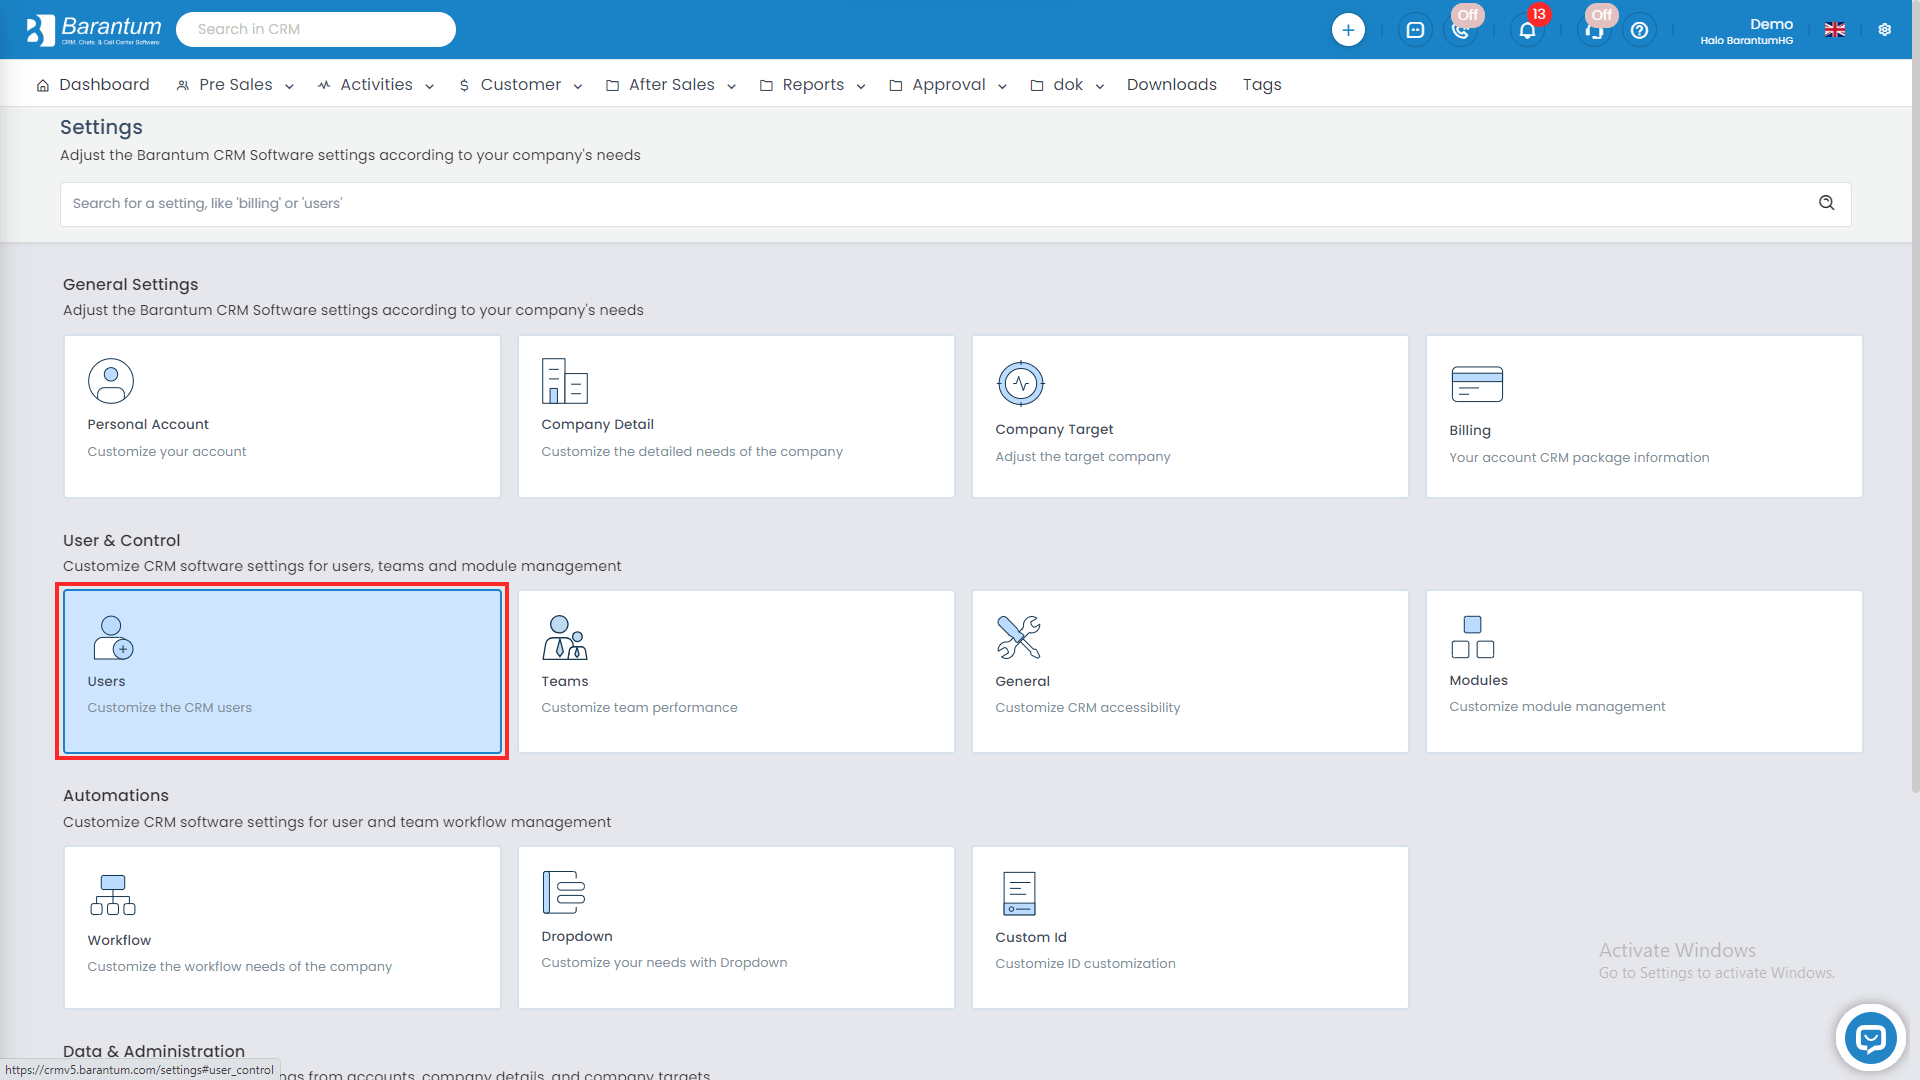The height and width of the screenshot is (1080, 1920).
Task: Open the chat bubble icon in header
Action: coord(1415,30)
